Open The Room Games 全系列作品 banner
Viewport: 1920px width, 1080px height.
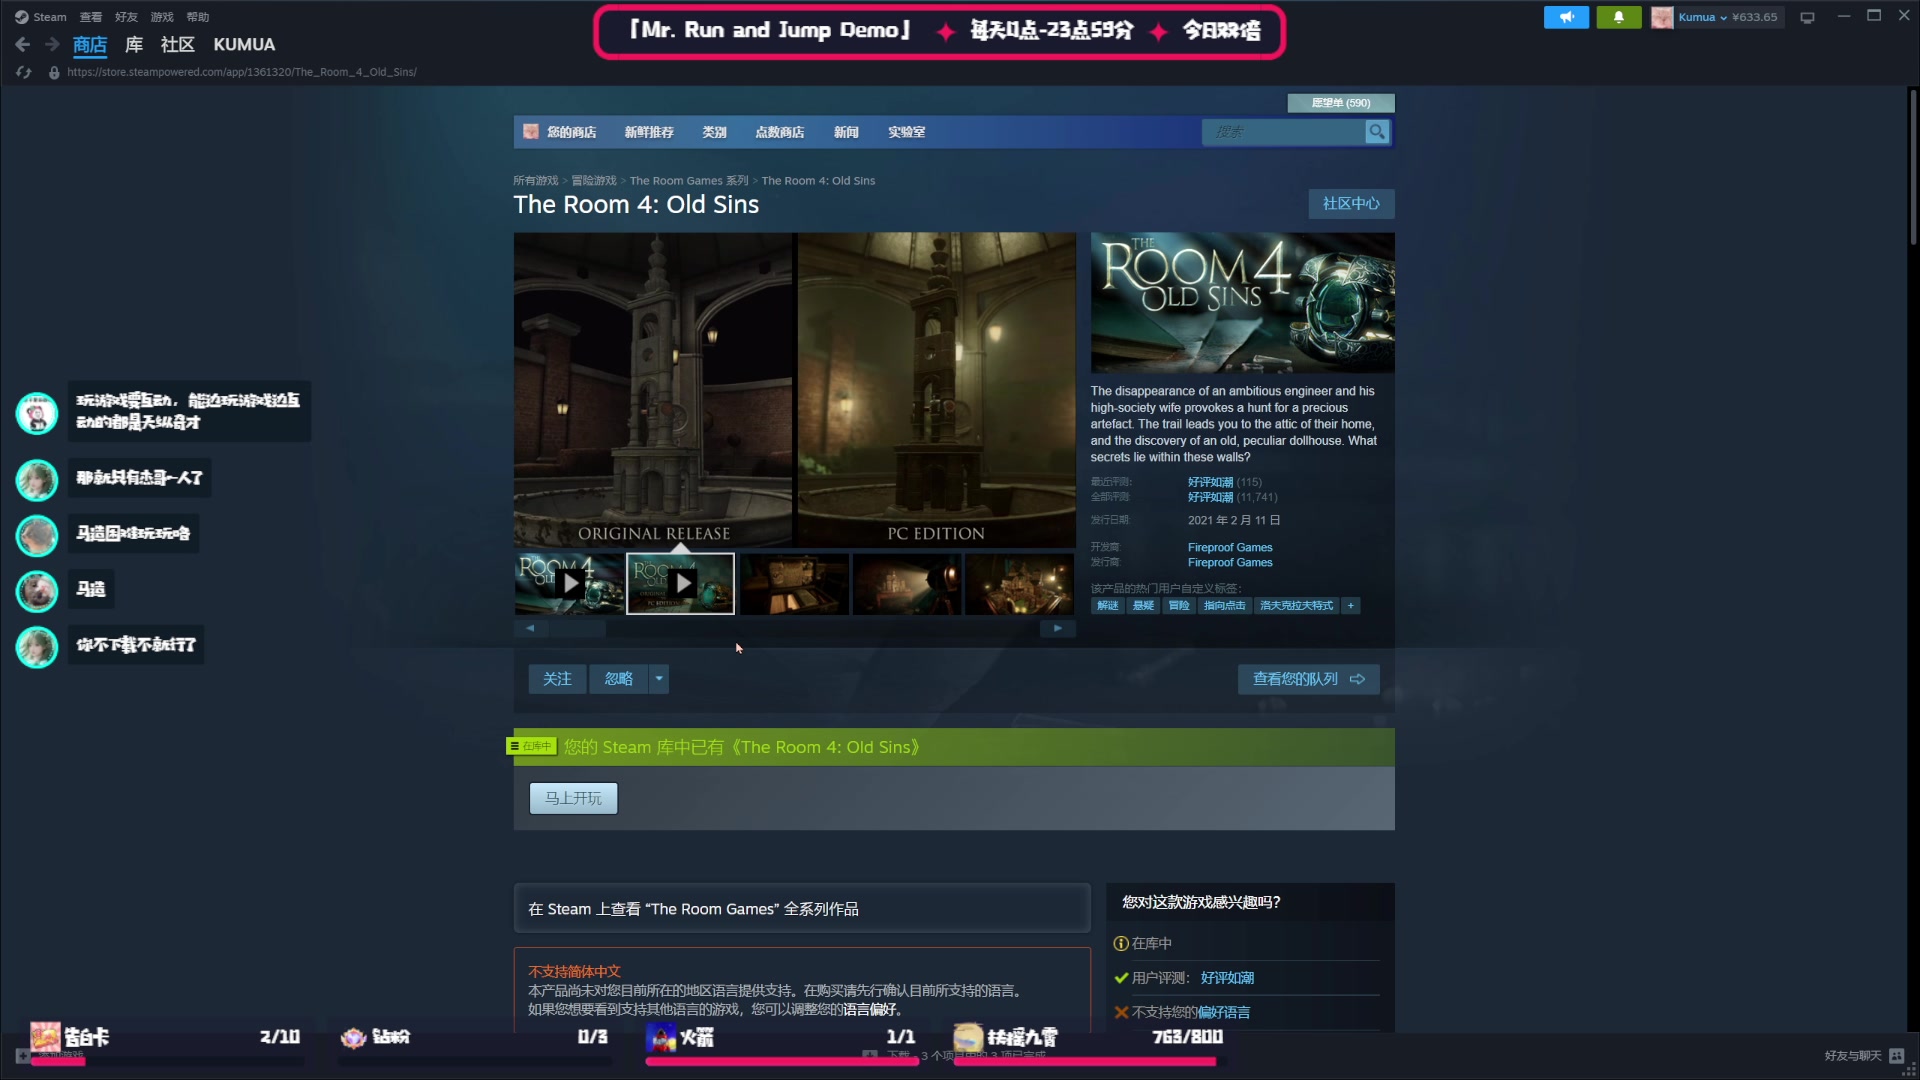point(802,909)
